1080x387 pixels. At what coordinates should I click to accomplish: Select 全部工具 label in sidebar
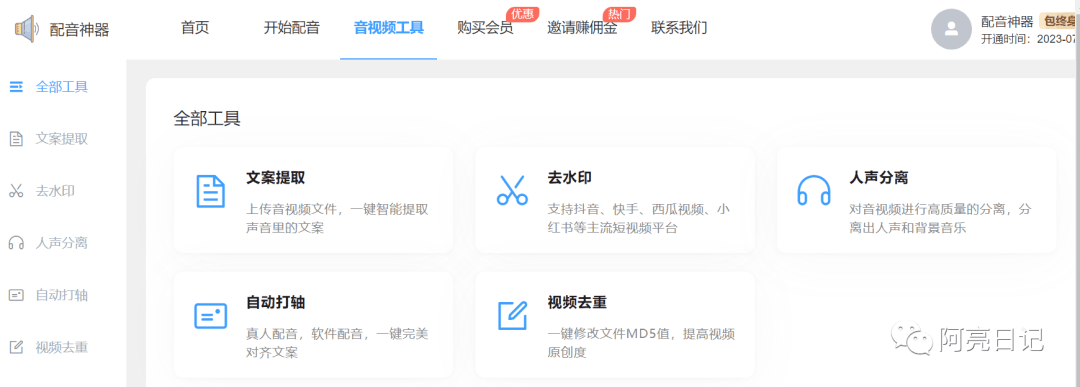coord(62,87)
